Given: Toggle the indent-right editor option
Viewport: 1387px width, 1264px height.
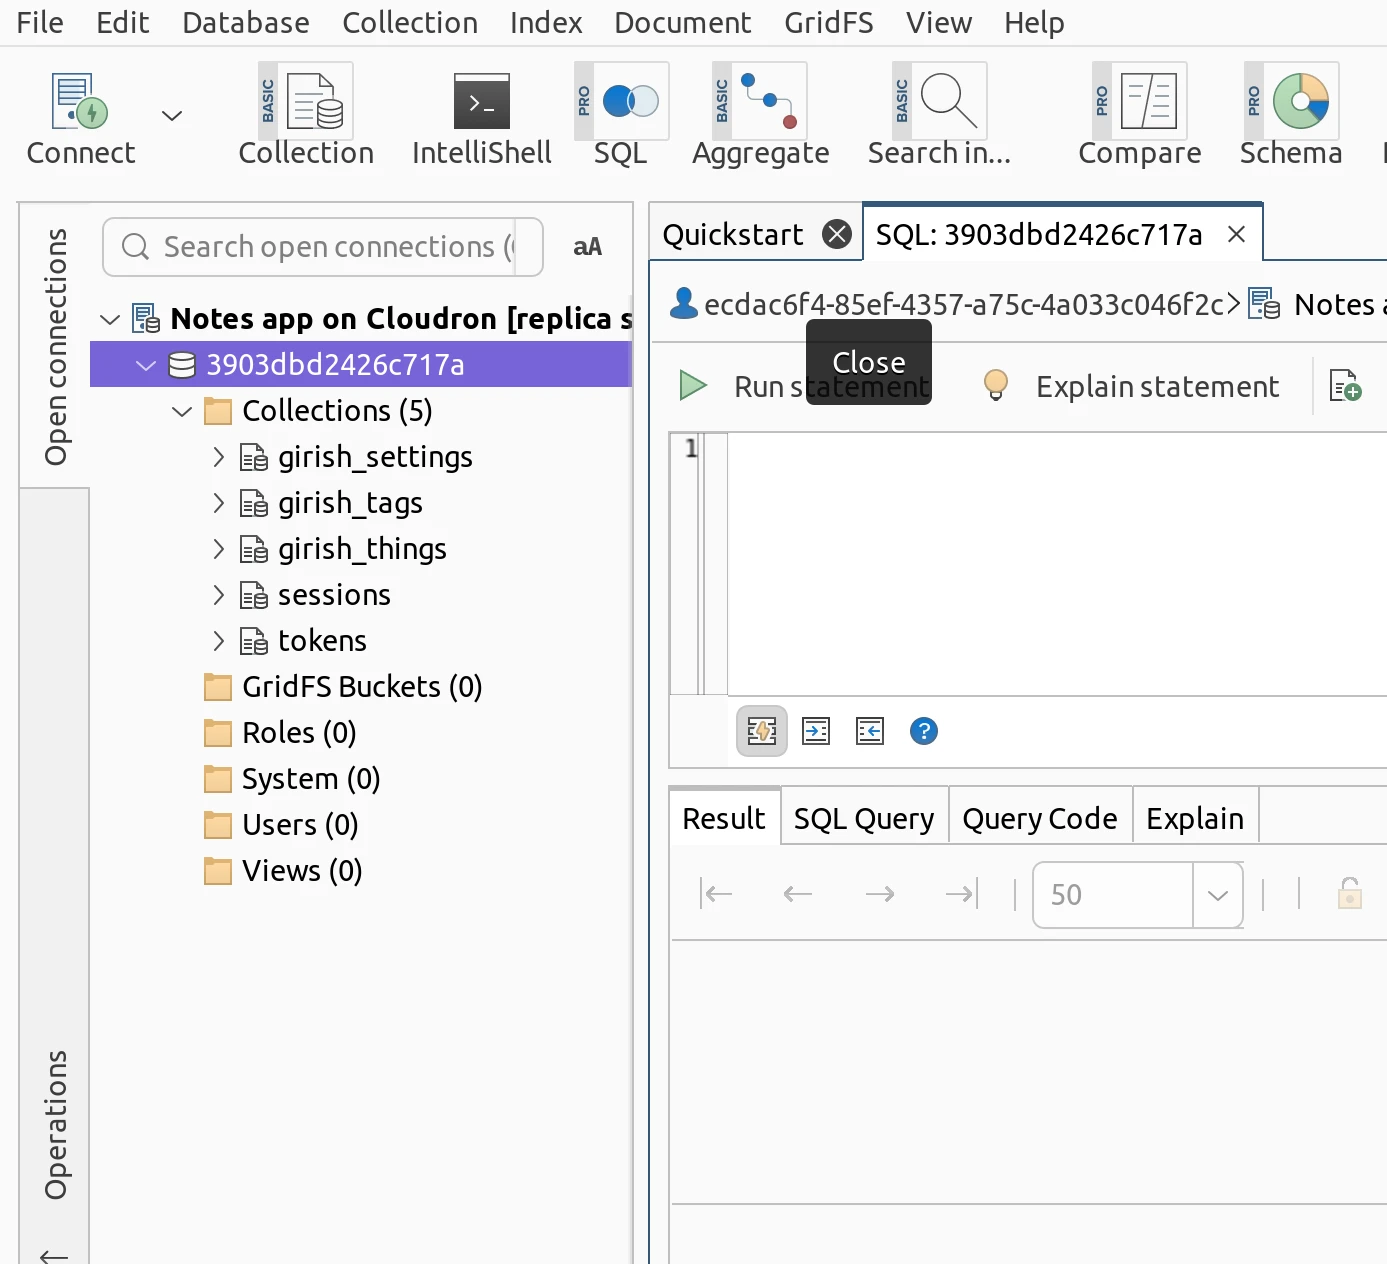Looking at the screenshot, I should point(815,731).
